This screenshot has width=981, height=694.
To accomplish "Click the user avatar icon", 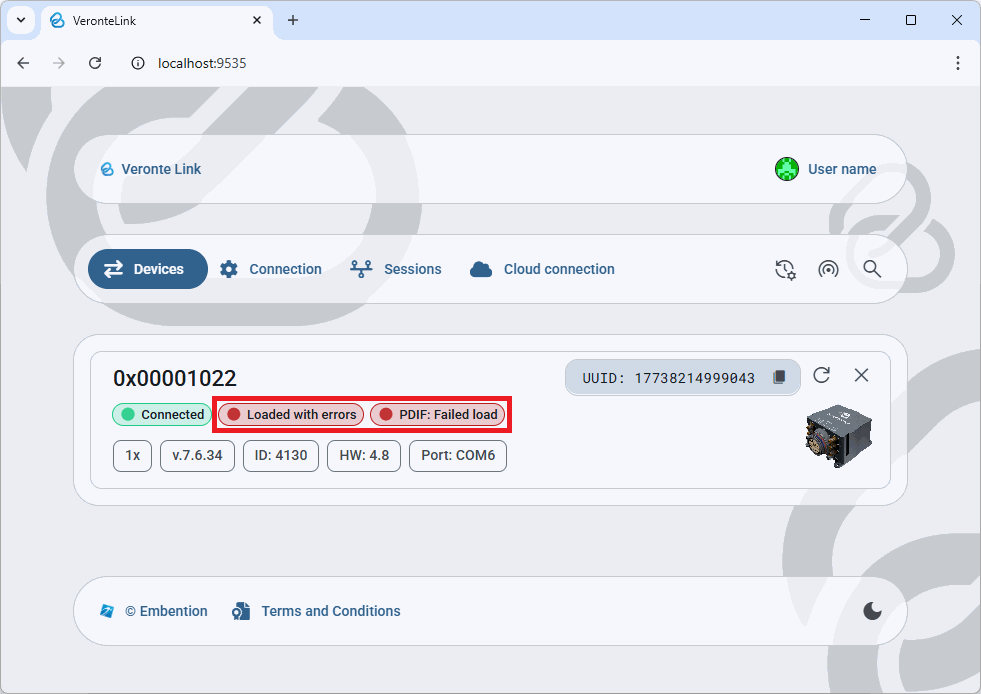I will tap(787, 169).
